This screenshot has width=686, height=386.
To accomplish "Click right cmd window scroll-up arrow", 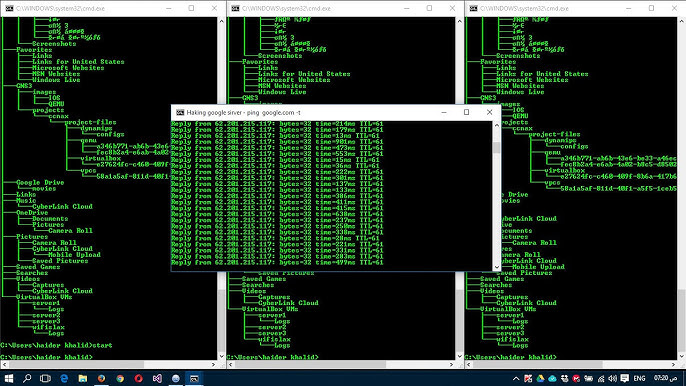I will pyautogui.click(x=682, y=21).
